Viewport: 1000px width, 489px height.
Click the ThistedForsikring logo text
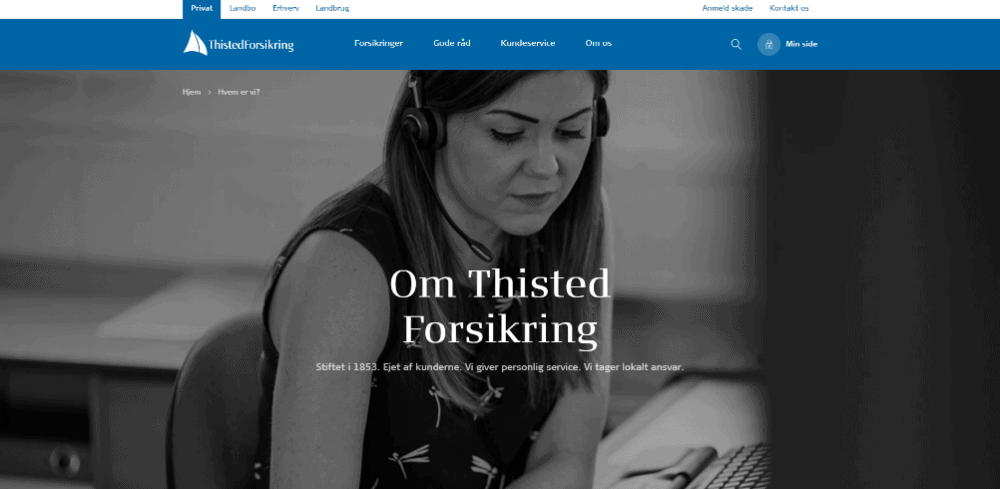coord(251,45)
